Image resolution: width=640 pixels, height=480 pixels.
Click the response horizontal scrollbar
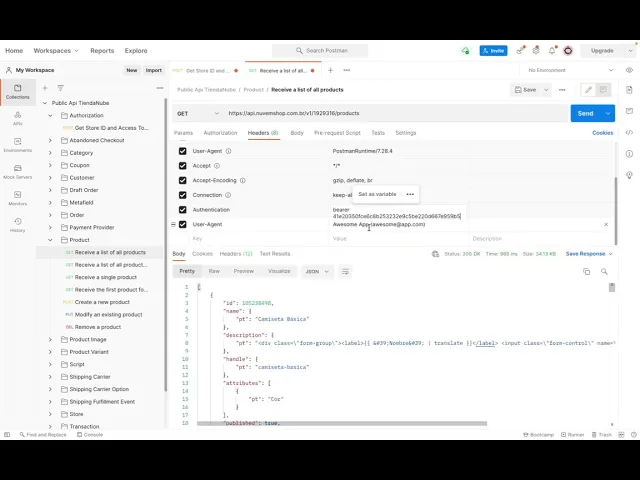[x=342, y=424]
